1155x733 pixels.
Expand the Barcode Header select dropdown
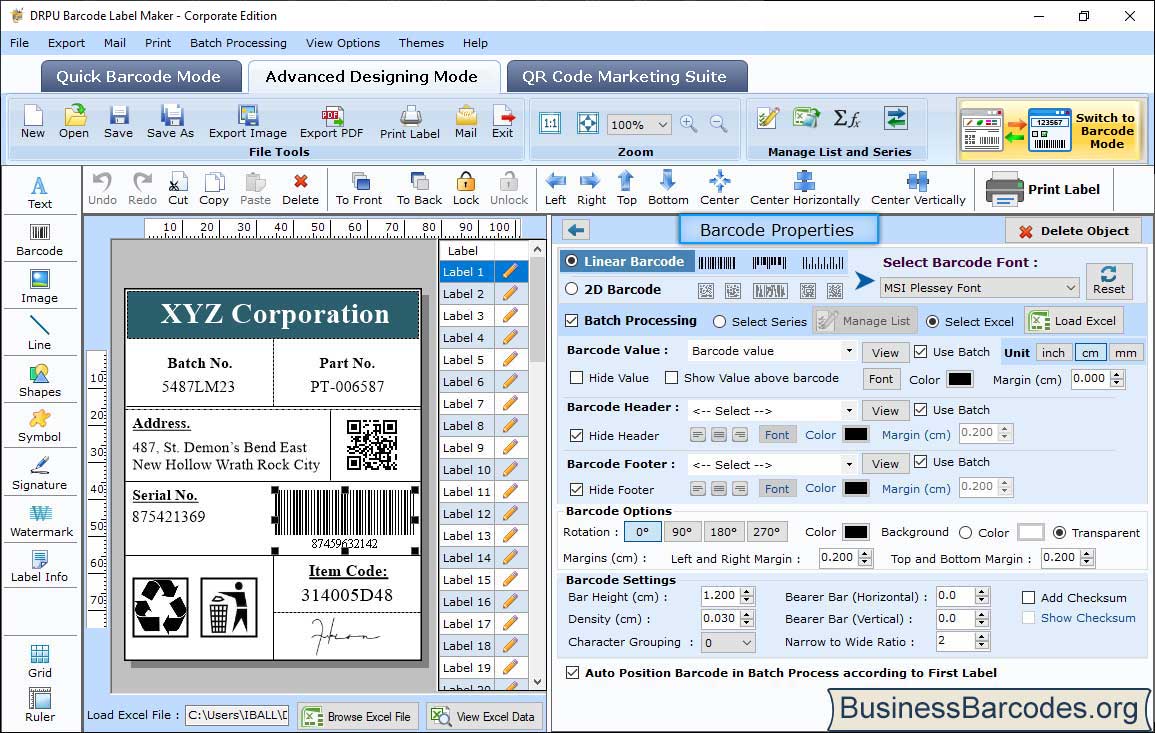[x=849, y=410]
